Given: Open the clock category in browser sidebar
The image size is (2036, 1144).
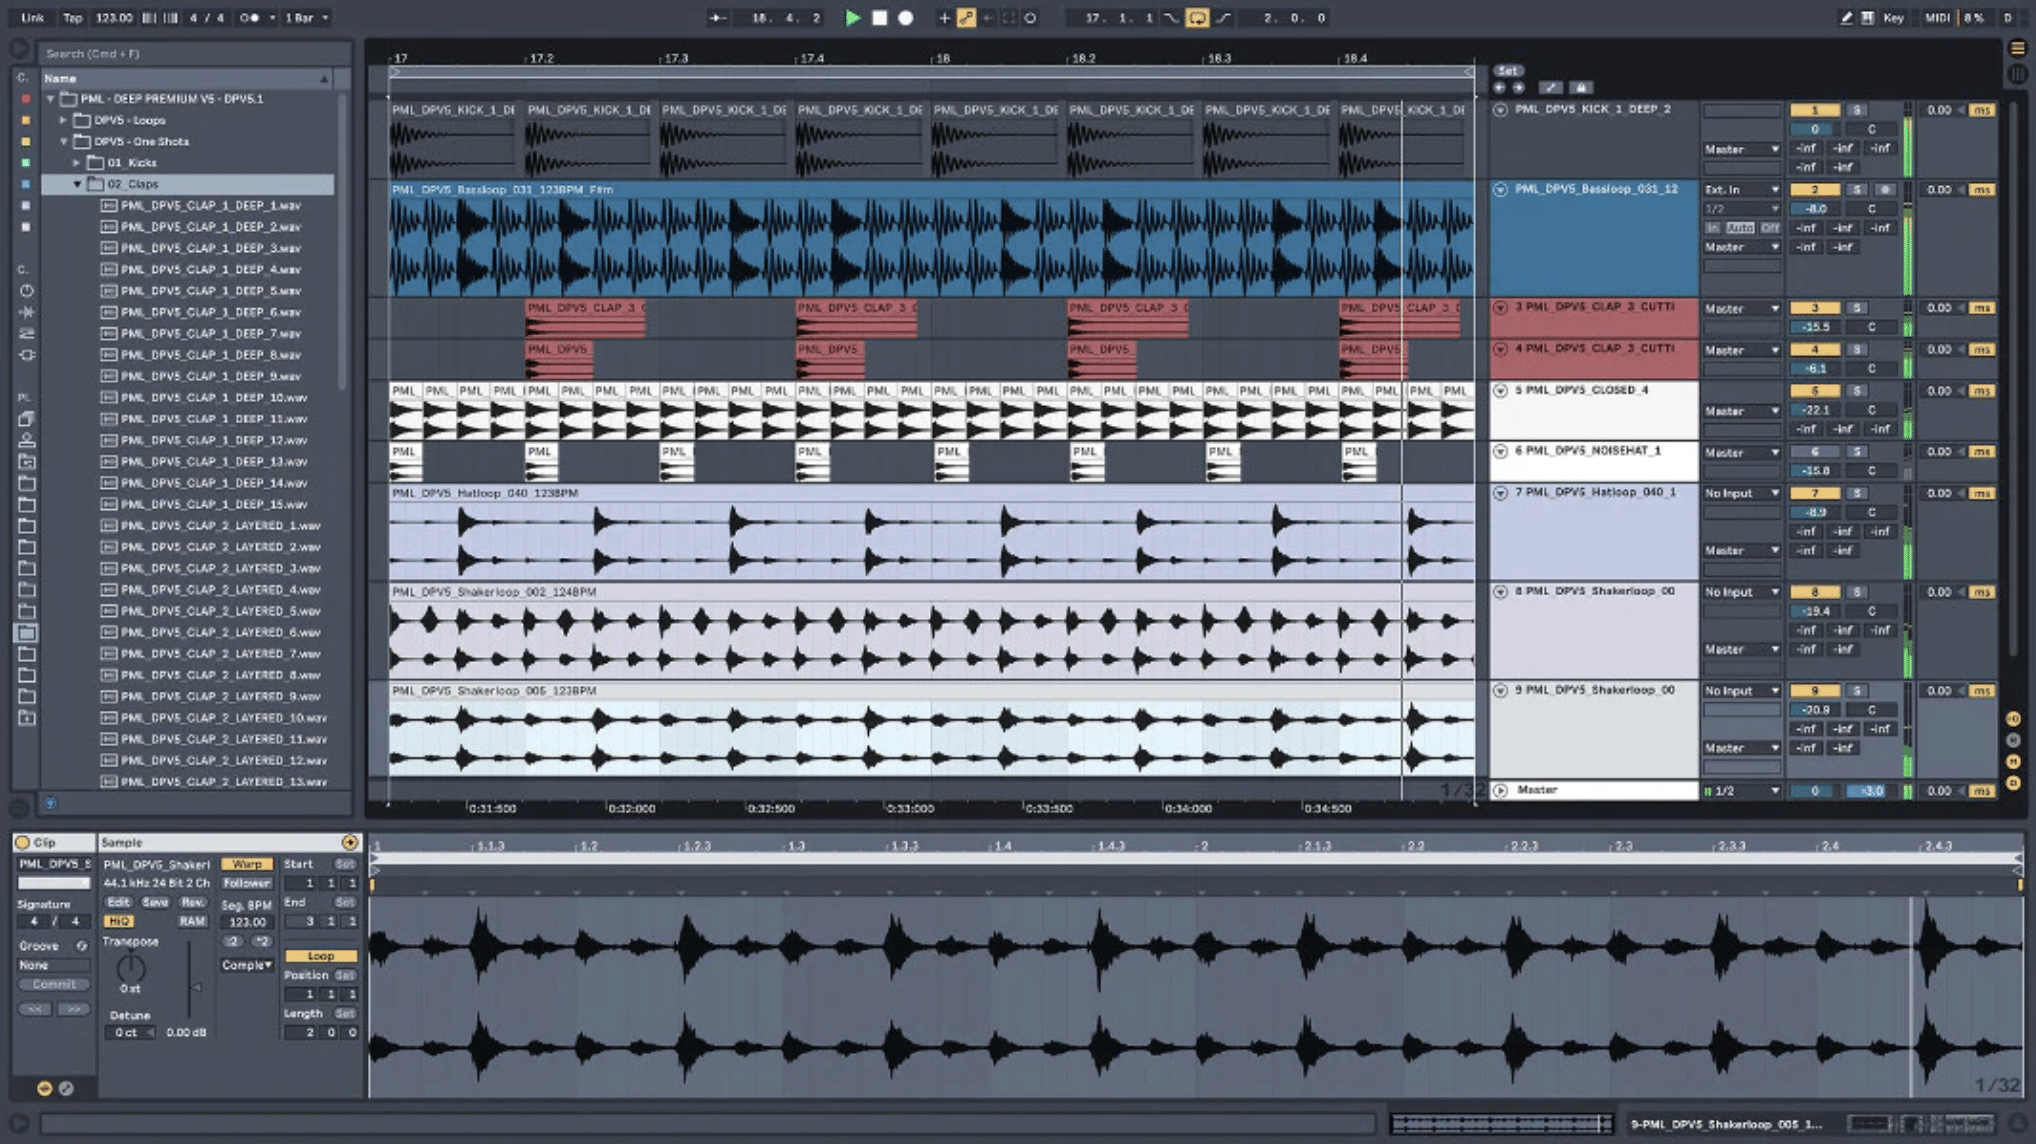Looking at the screenshot, I should [x=26, y=291].
